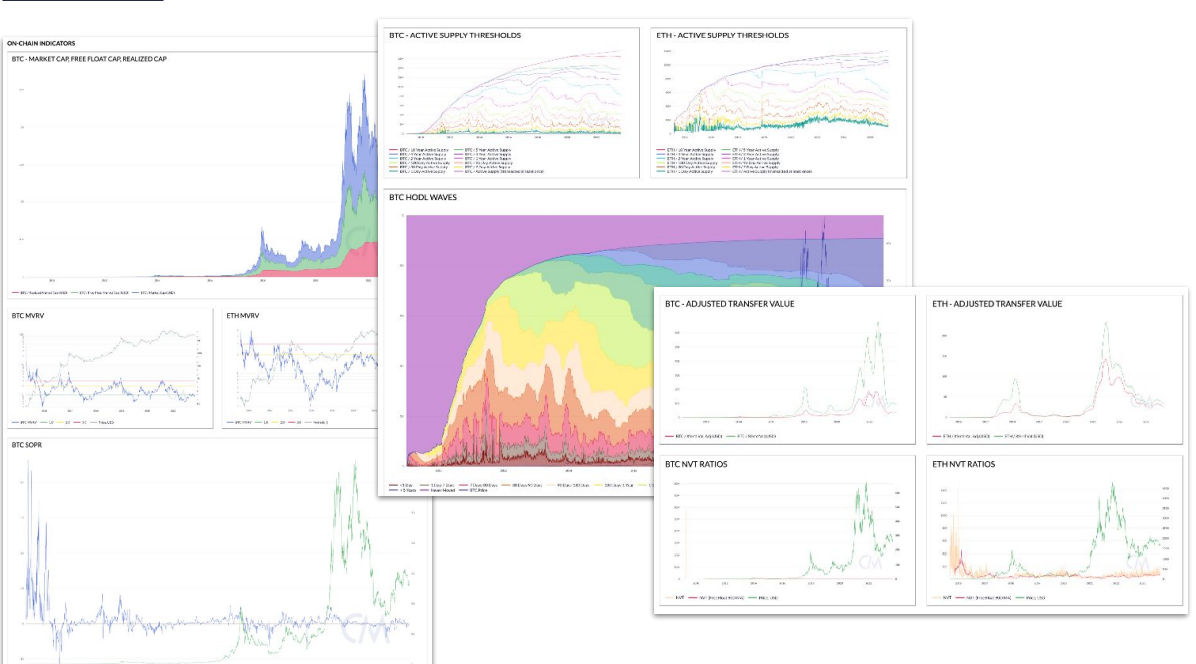Viewport: 1196px width, 664px height.
Task: Toggle BTC MVRV series in BTC MVRV legend
Action: click(x=24, y=422)
